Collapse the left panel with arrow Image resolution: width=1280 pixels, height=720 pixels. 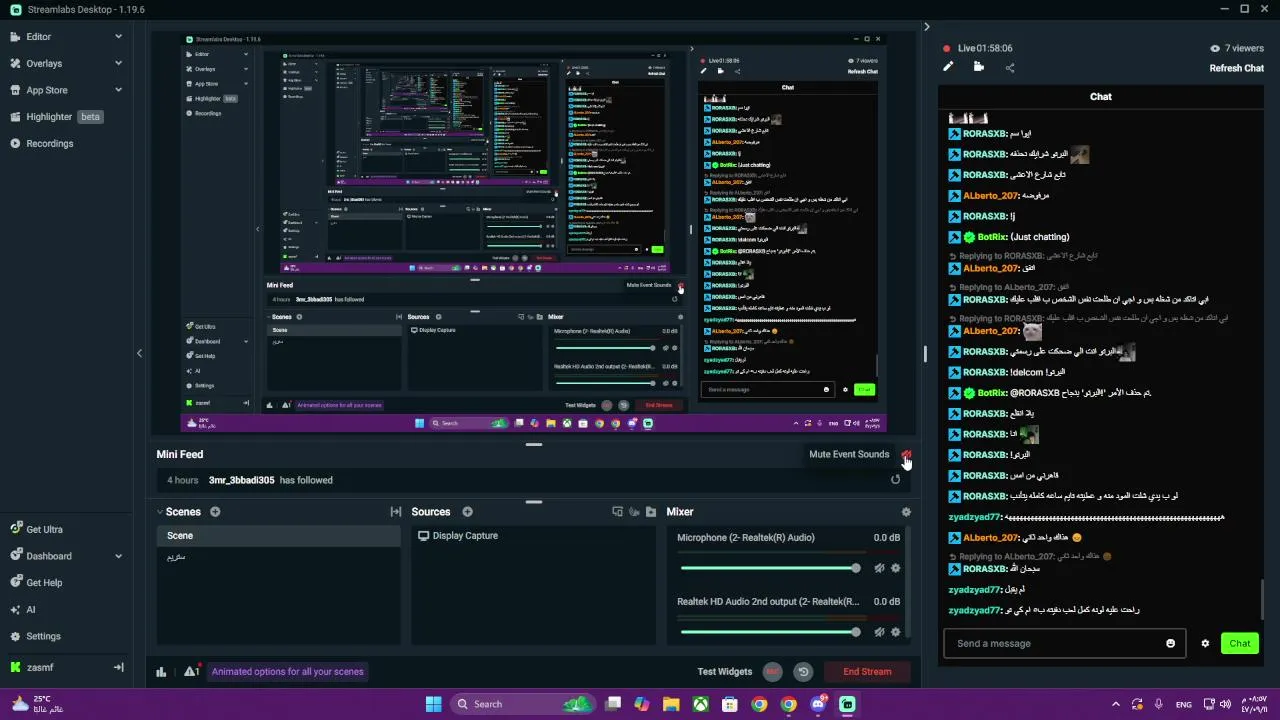140,353
